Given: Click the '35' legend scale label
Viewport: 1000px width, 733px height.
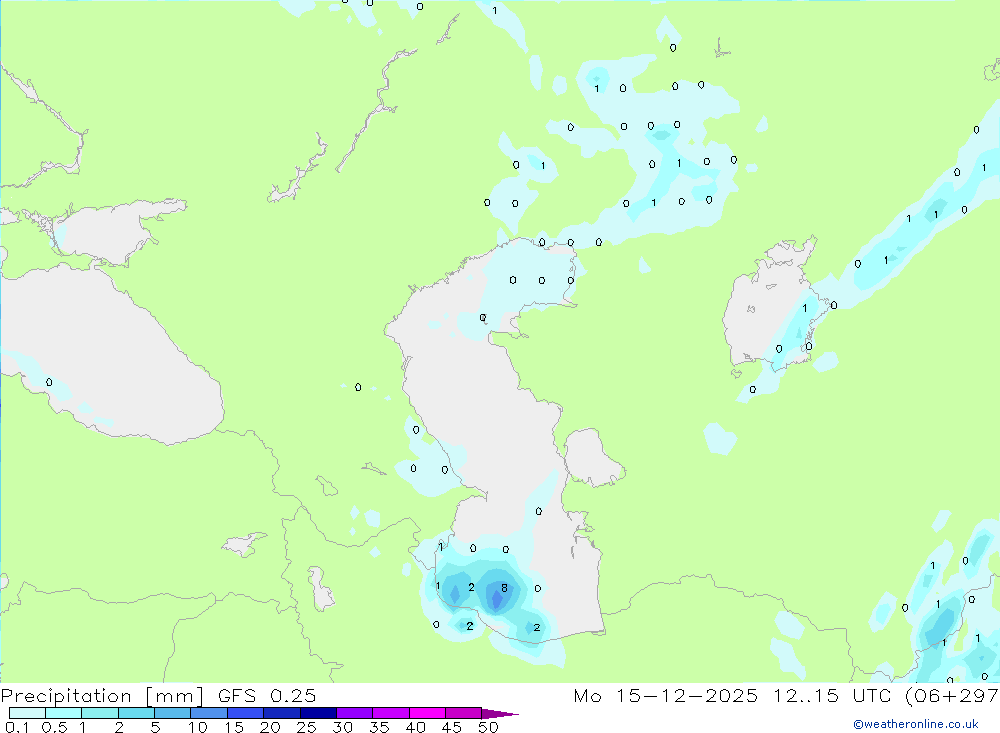Looking at the screenshot, I should pyautogui.click(x=379, y=727).
